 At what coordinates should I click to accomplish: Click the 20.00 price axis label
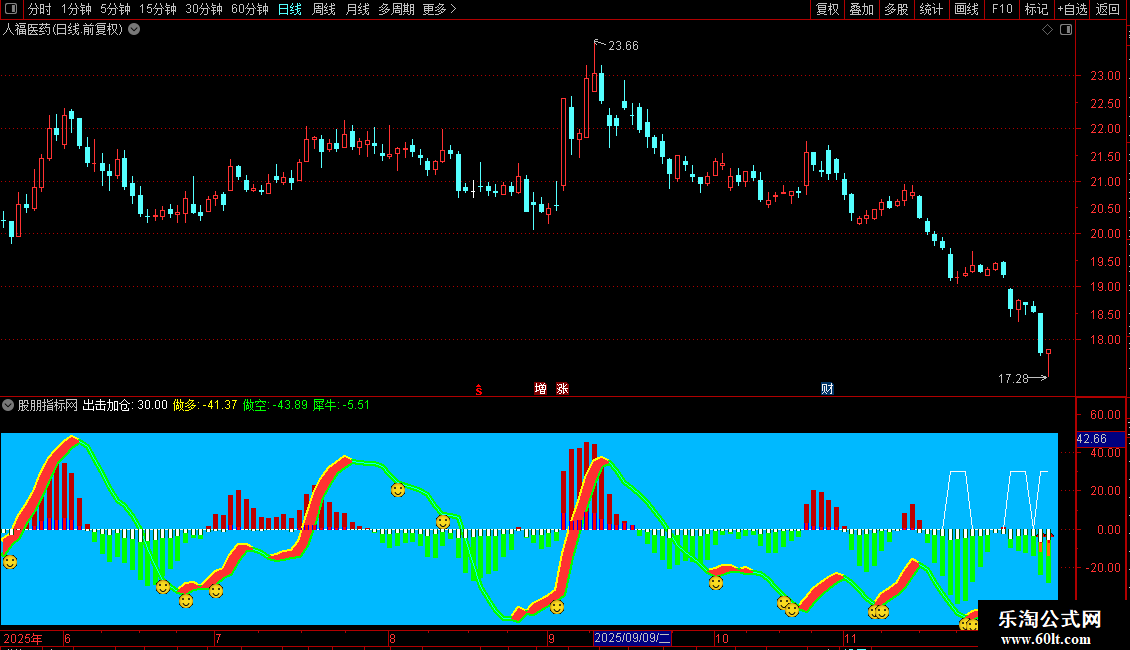1105,234
